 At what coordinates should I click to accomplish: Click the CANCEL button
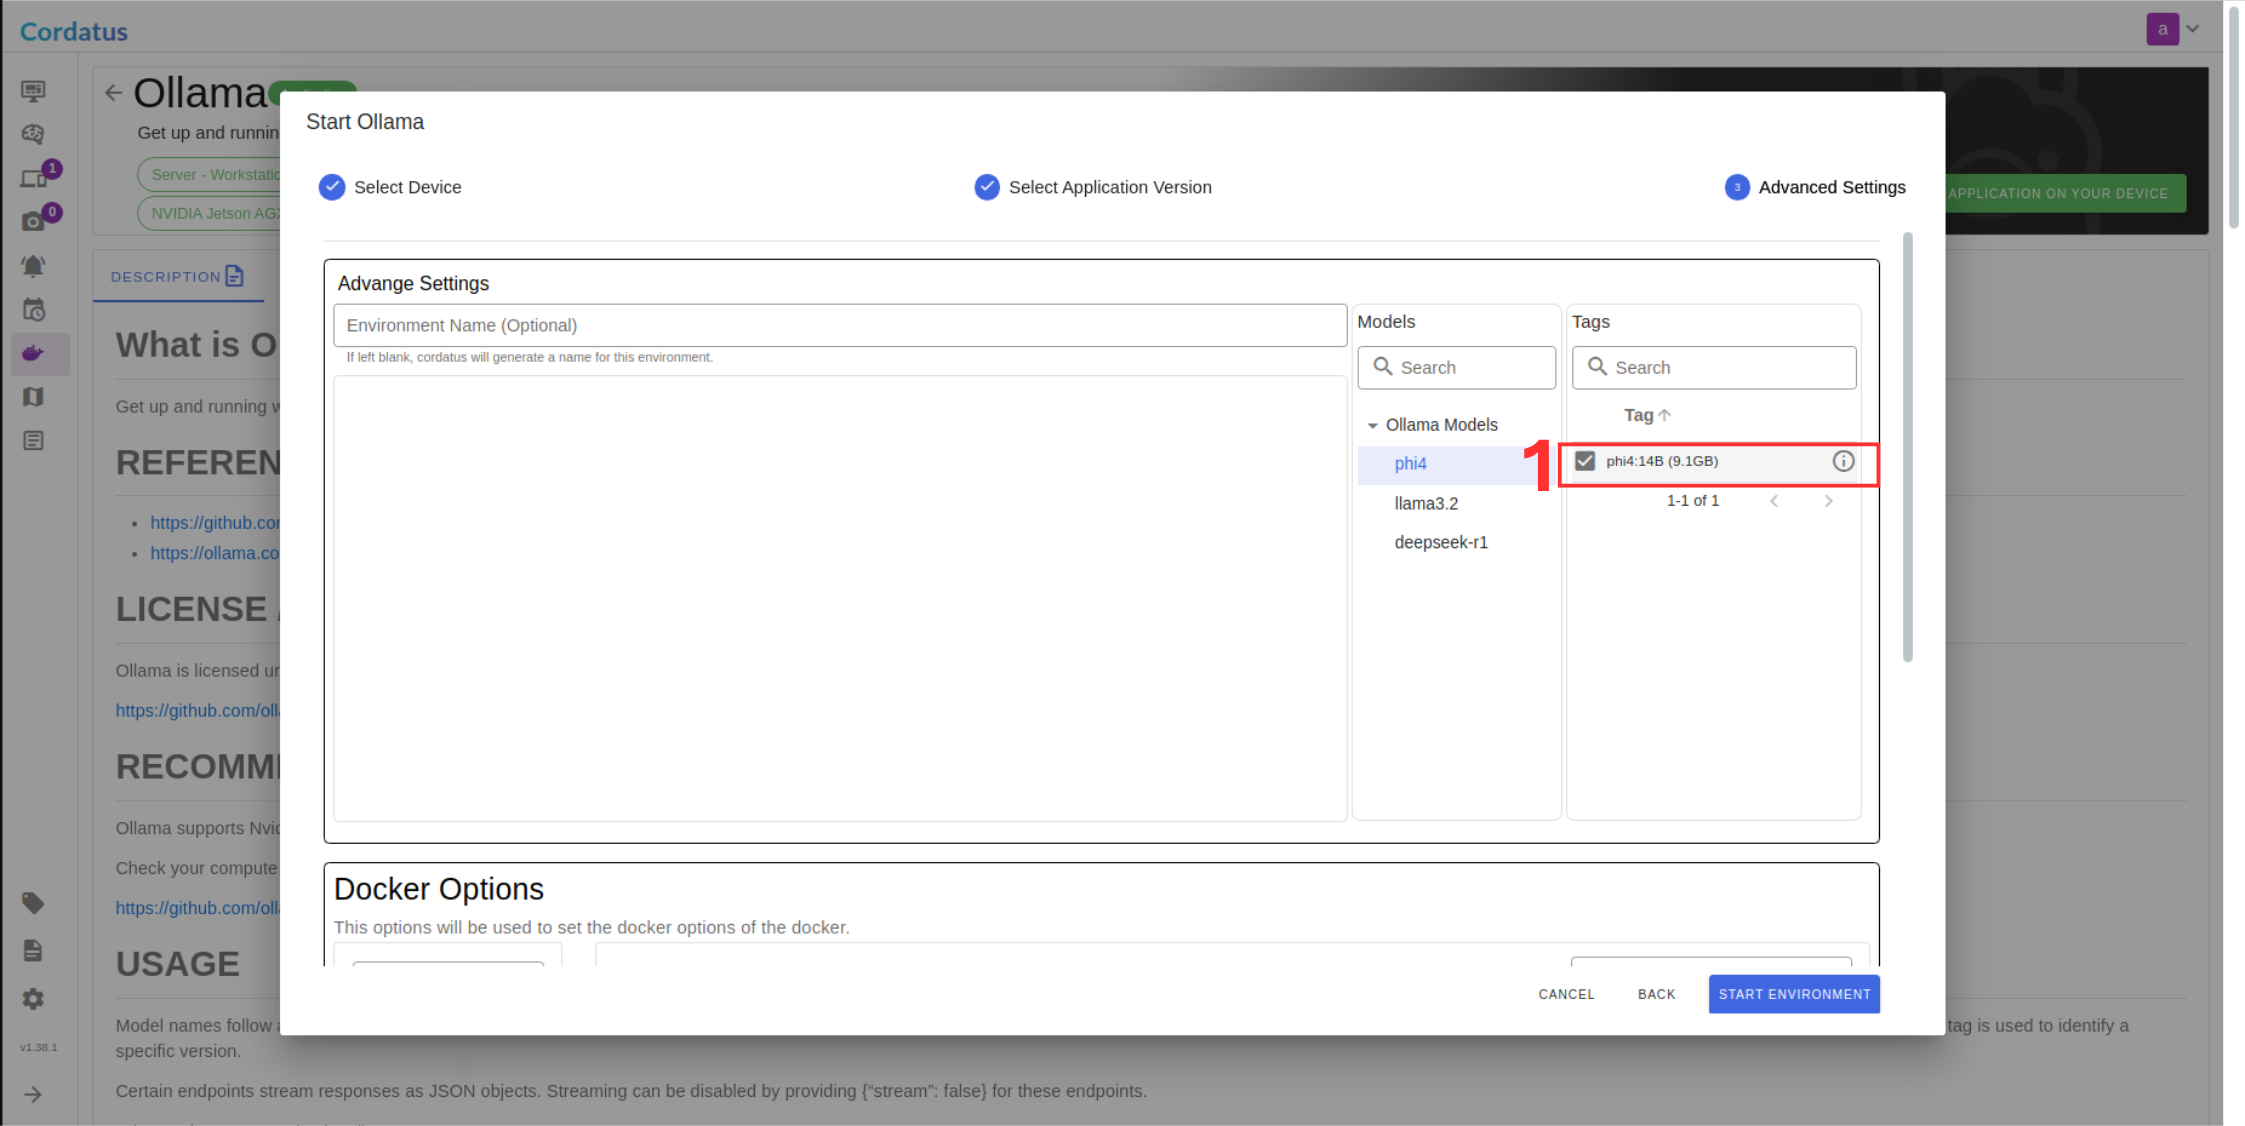coord(1566,994)
